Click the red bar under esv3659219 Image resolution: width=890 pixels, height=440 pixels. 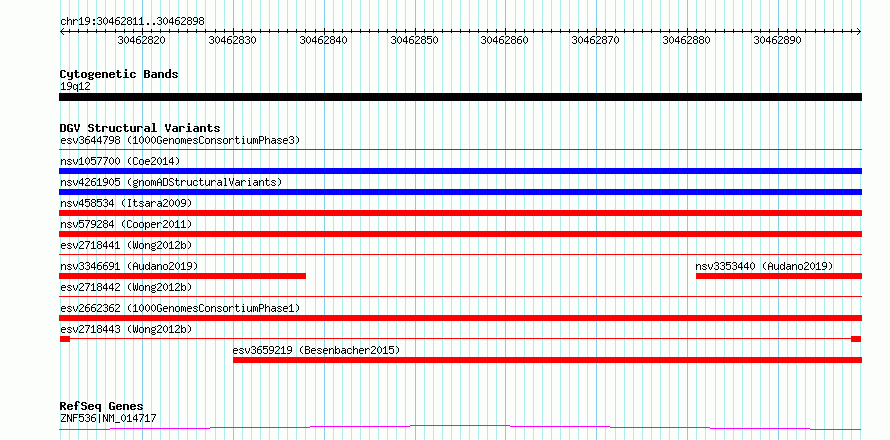[548, 360]
